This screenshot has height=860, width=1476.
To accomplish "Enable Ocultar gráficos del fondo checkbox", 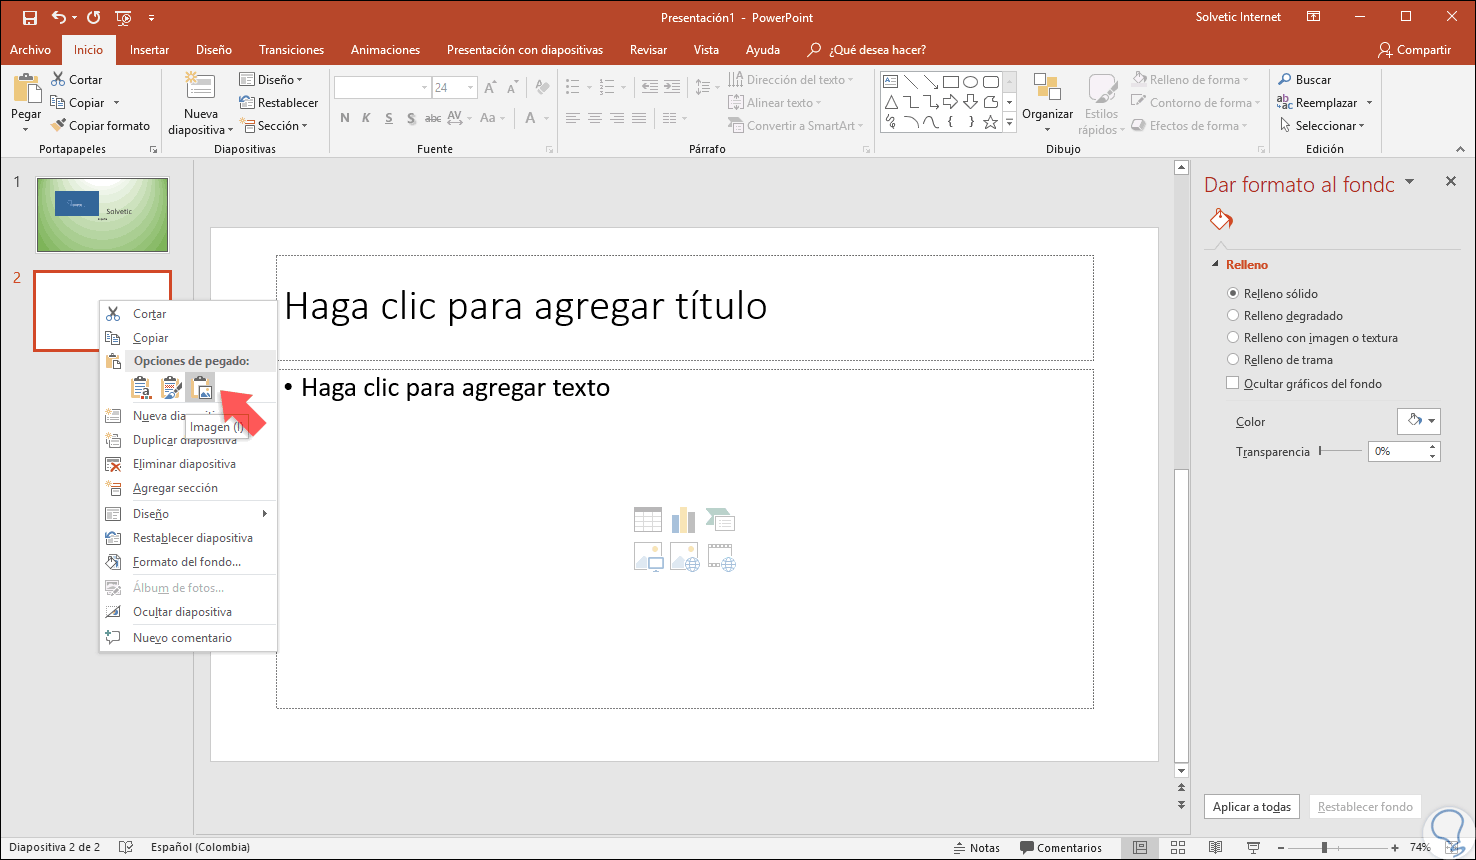I will click(x=1233, y=384).
